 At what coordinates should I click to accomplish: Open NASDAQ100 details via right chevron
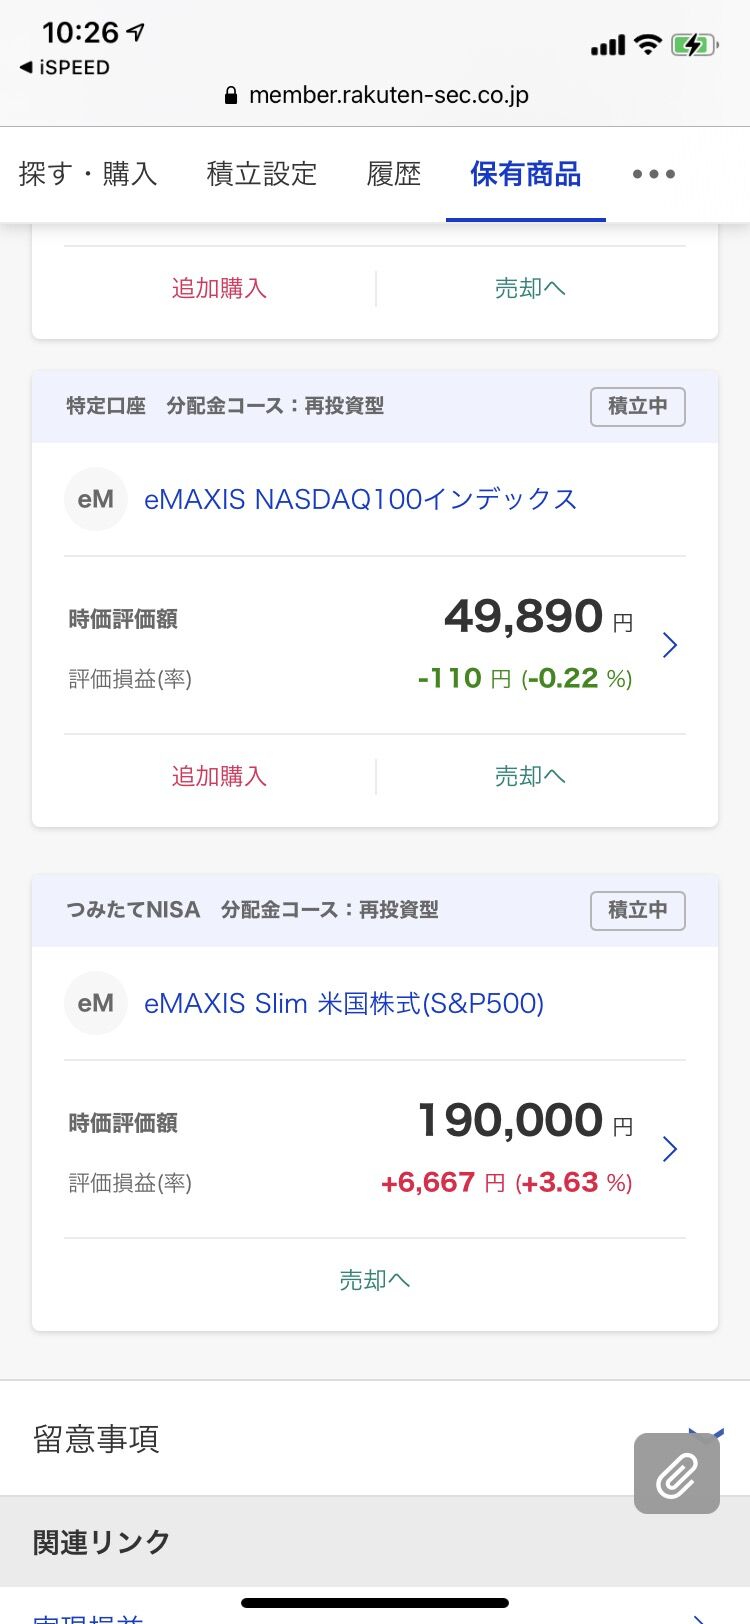point(670,645)
